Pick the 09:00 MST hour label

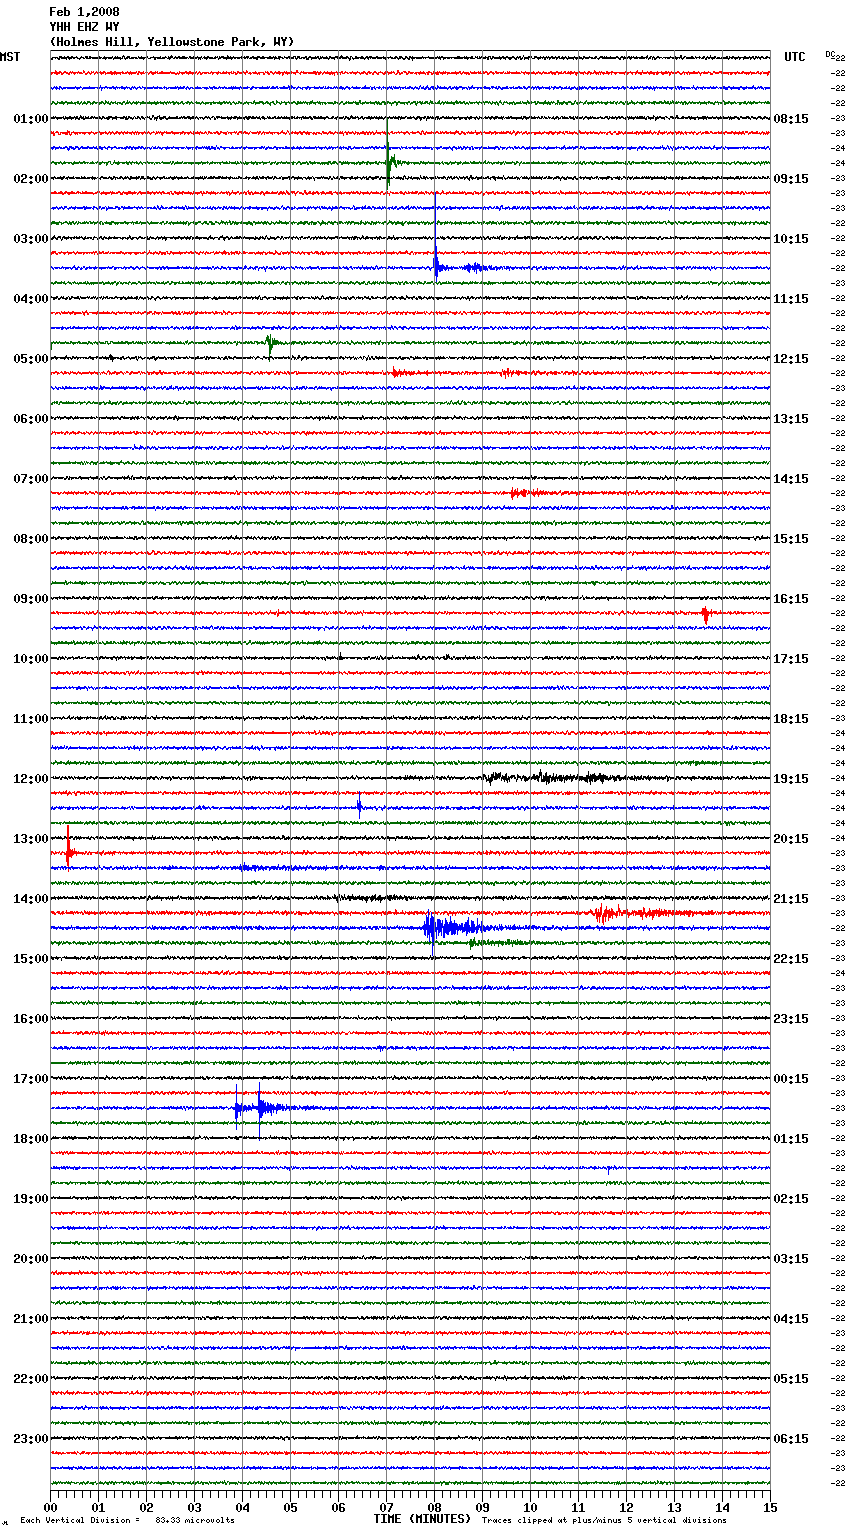tap(31, 599)
